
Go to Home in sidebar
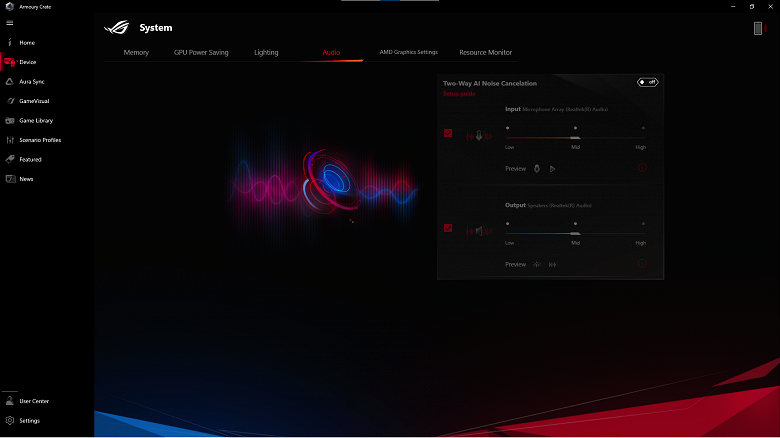(27, 43)
